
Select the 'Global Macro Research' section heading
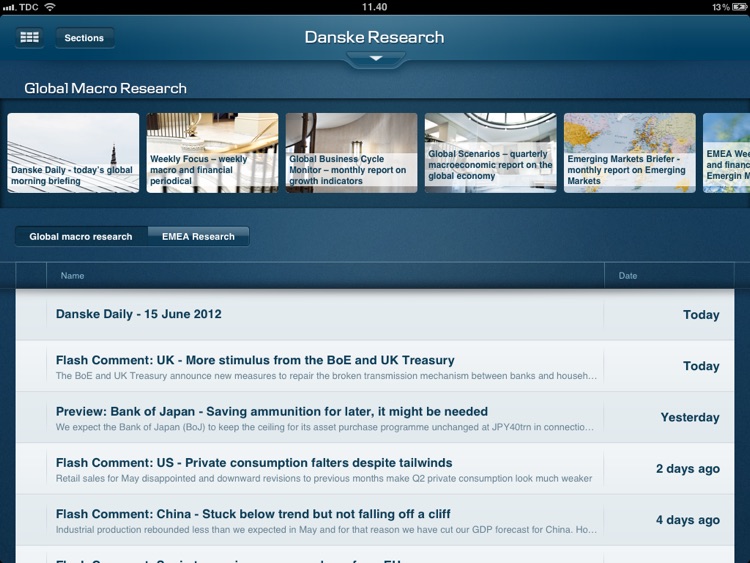106,88
